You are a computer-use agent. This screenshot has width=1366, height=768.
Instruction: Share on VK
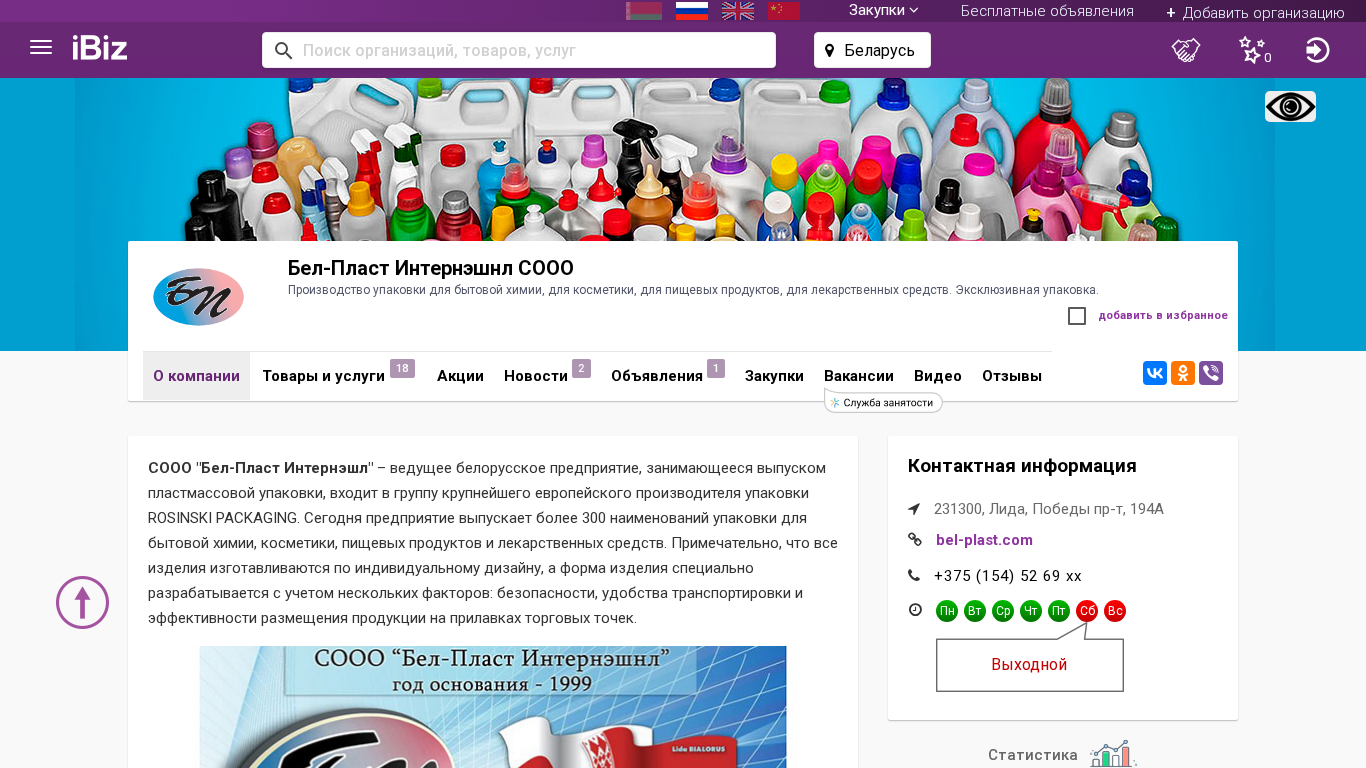coord(1155,373)
